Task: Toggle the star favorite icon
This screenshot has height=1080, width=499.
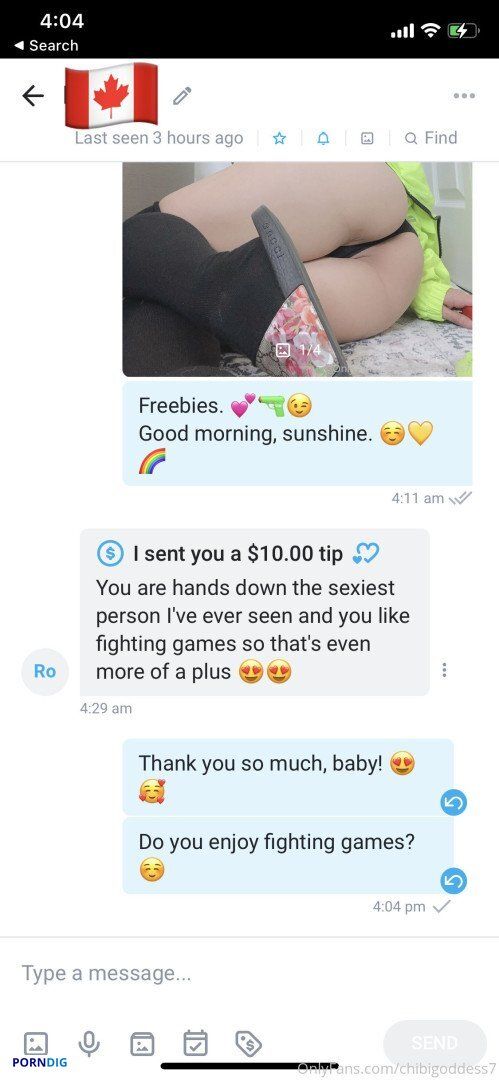Action: [x=279, y=138]
